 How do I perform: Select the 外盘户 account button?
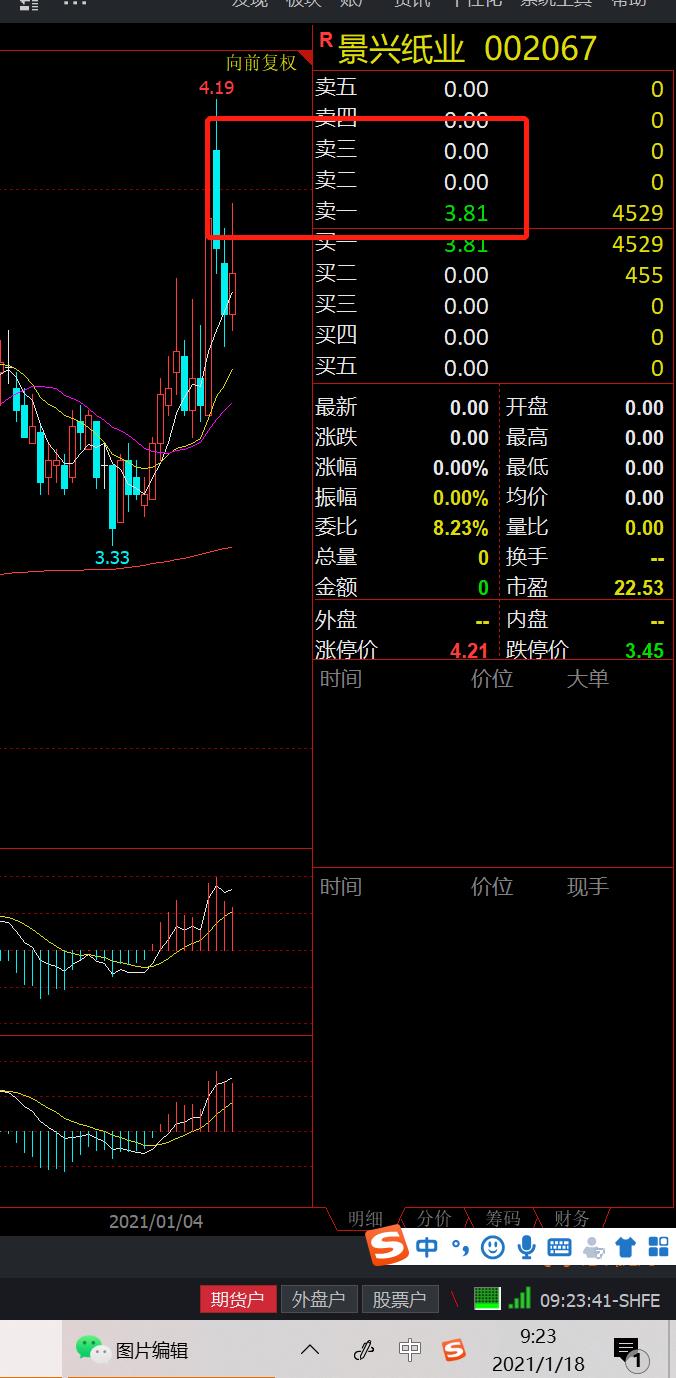pyautogui.click(x=318, y=1299)
